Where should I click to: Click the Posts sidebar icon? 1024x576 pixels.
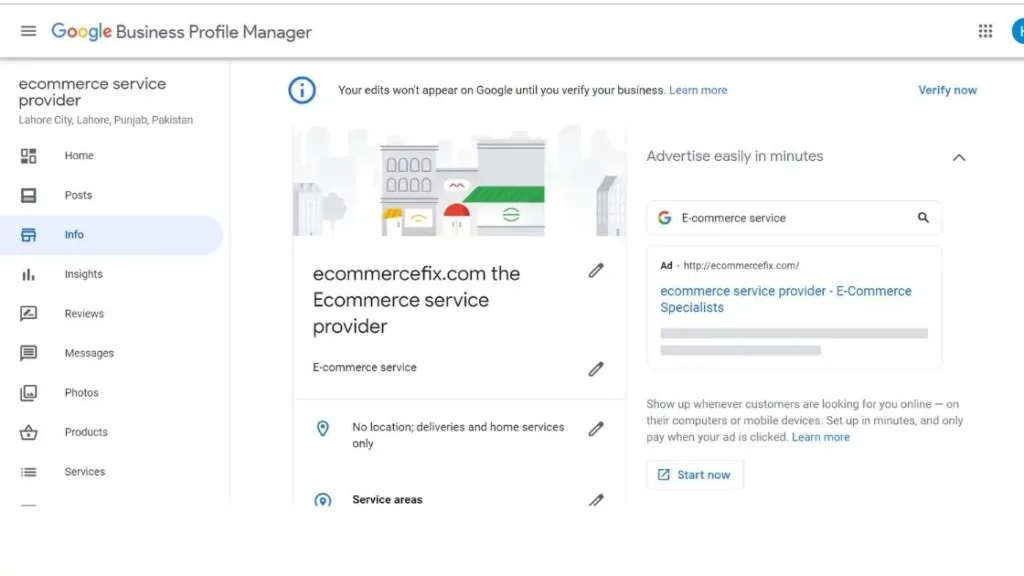28,195
